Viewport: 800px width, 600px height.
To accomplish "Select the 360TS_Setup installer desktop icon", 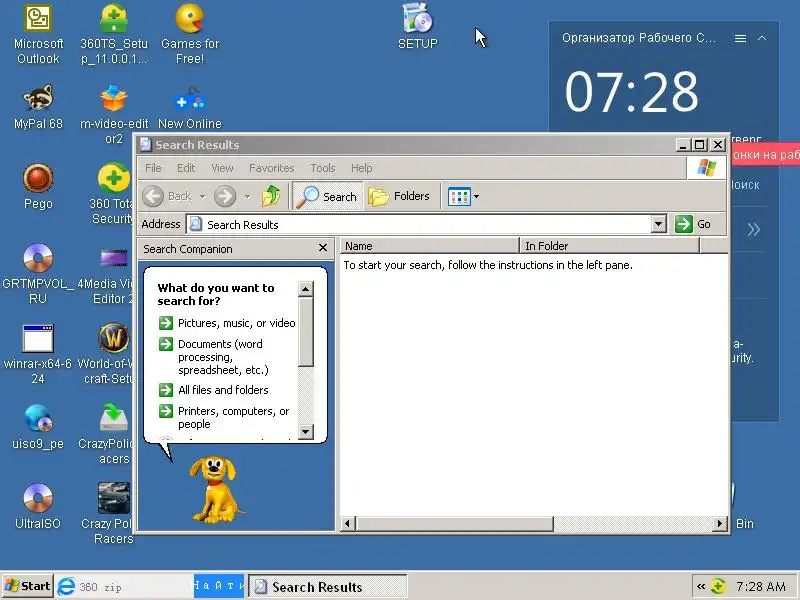I will point(114,34).
